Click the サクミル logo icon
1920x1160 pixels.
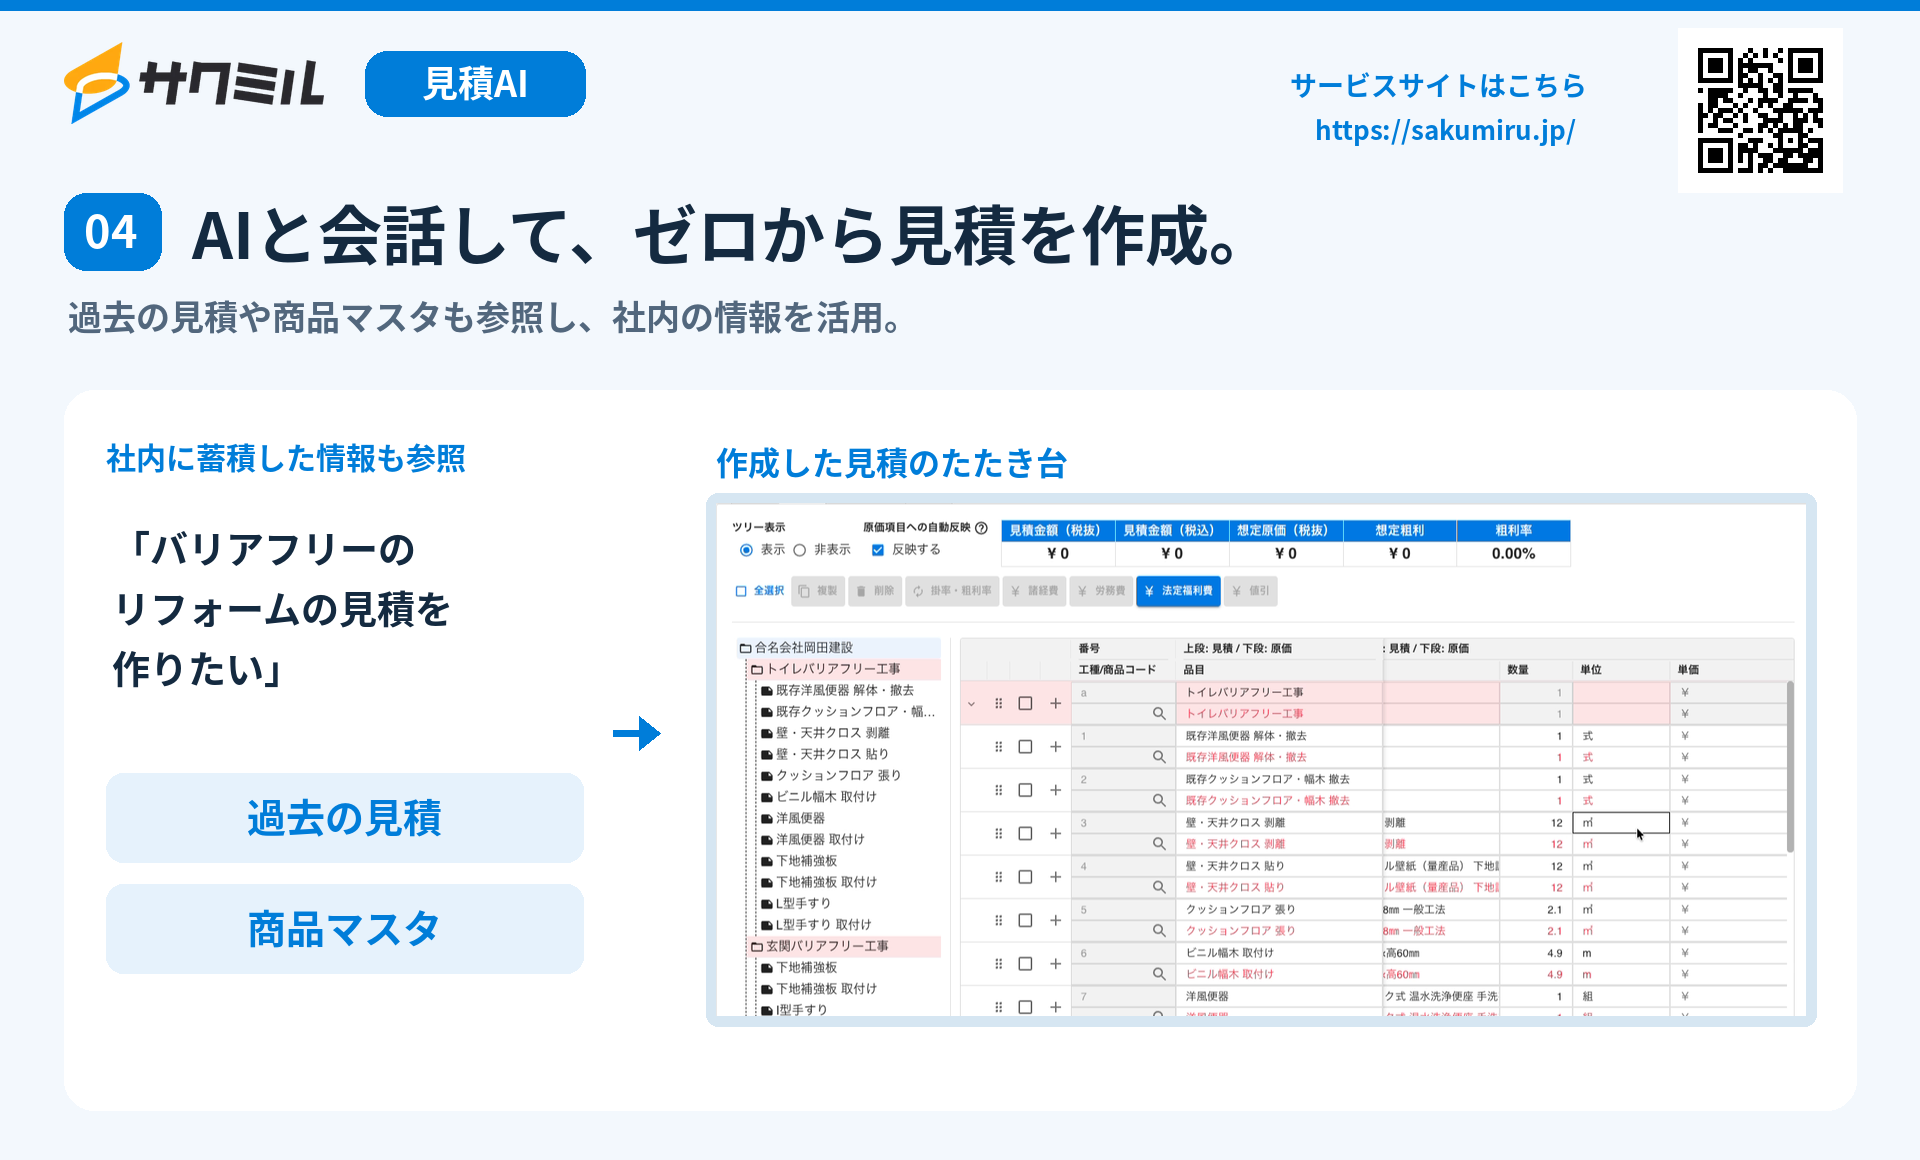97,83
